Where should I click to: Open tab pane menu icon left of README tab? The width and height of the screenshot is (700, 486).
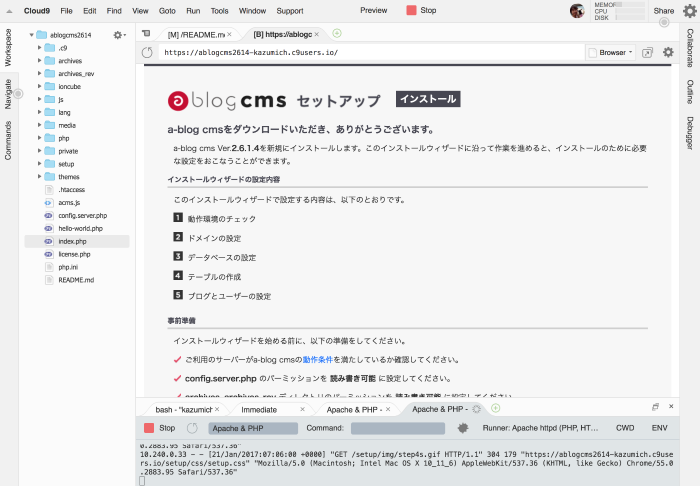(x=146, y=33)
